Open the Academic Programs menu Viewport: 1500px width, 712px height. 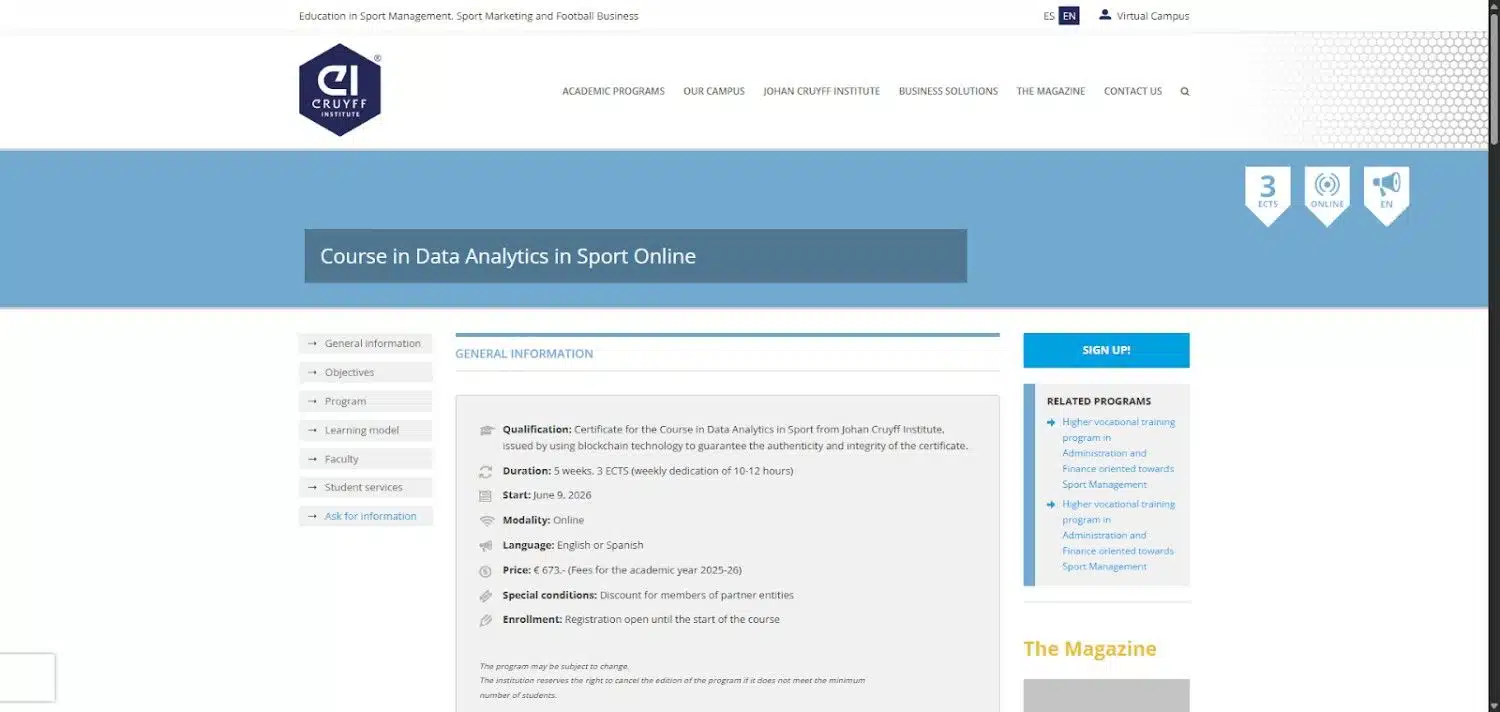click(x=613, y=91)
